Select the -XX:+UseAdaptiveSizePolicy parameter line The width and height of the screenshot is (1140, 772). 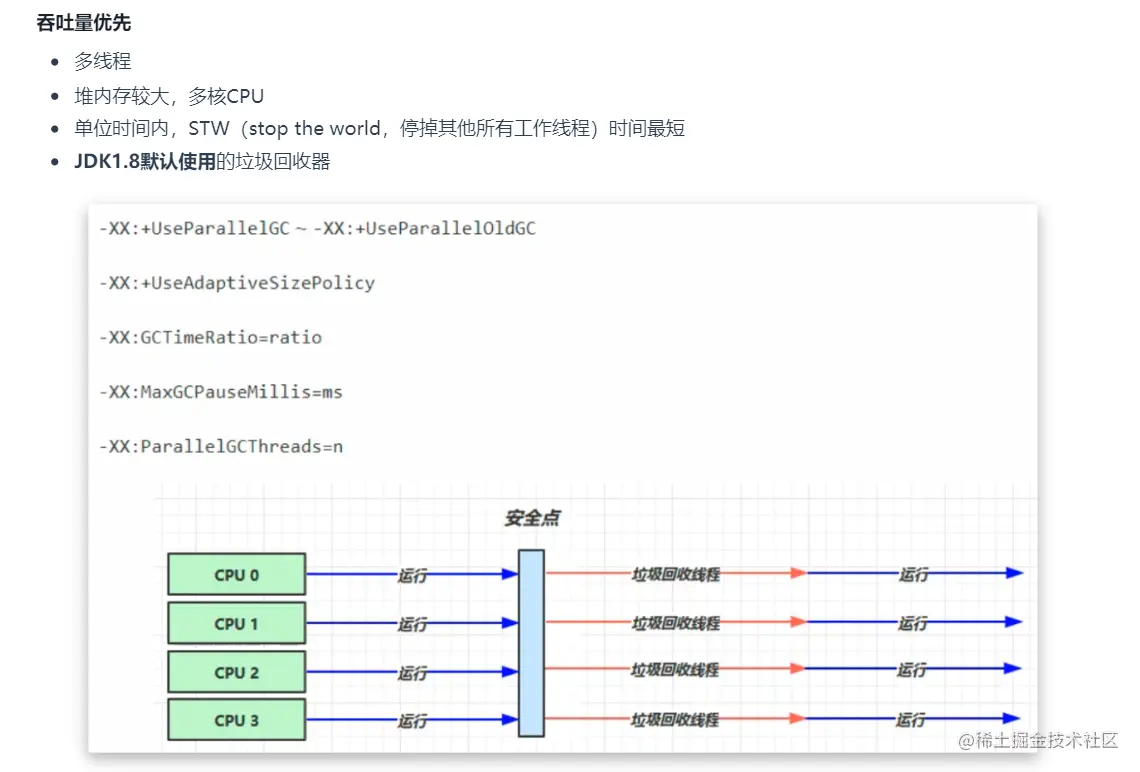(237, 283)
